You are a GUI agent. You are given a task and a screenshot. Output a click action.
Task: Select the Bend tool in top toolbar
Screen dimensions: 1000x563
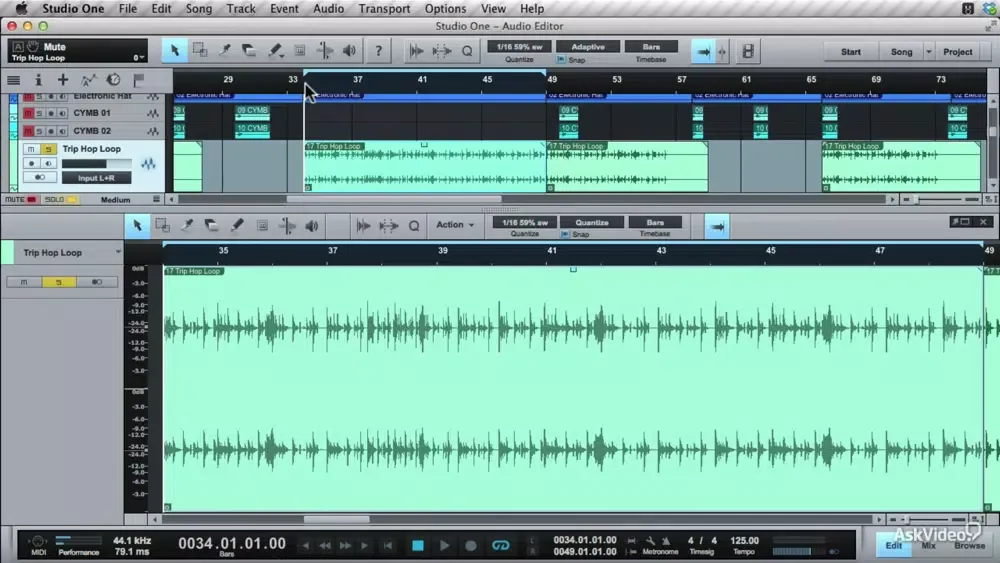(325, 50)
